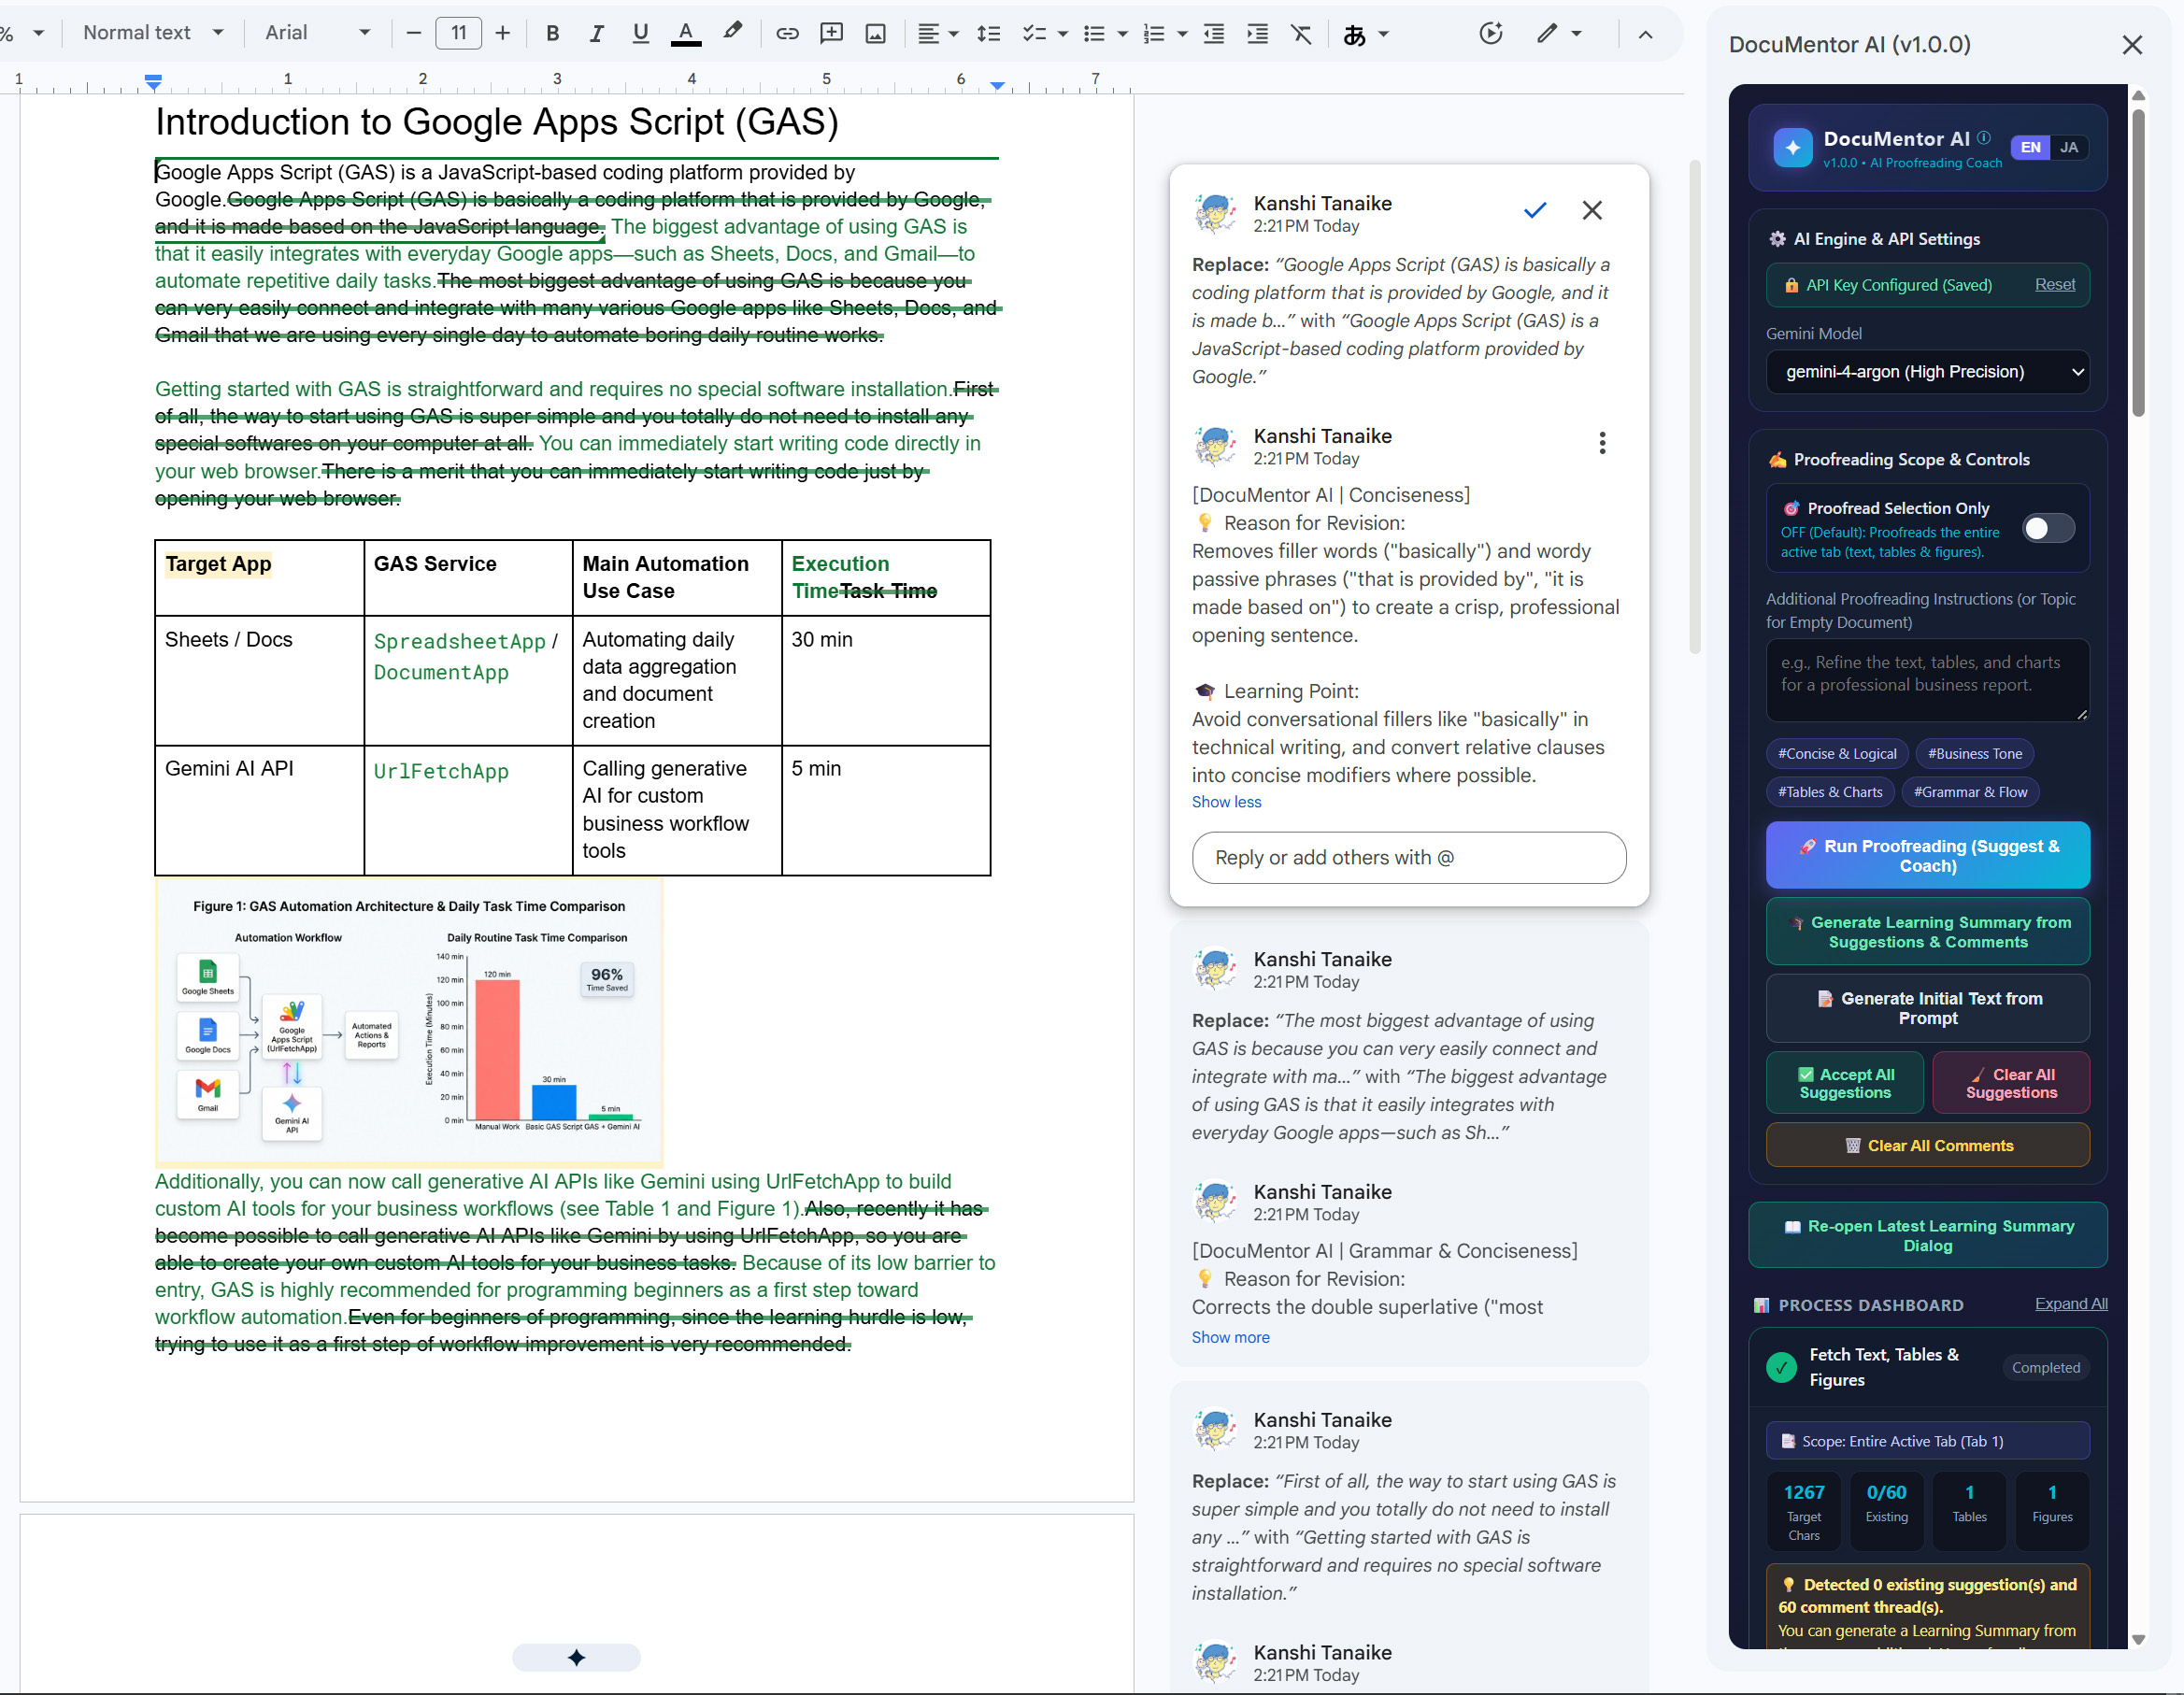Image resolution: width=2184 pixels, height=1695 pixels.
Task: Click the font size field showing 11
Action: coord(458,33)
